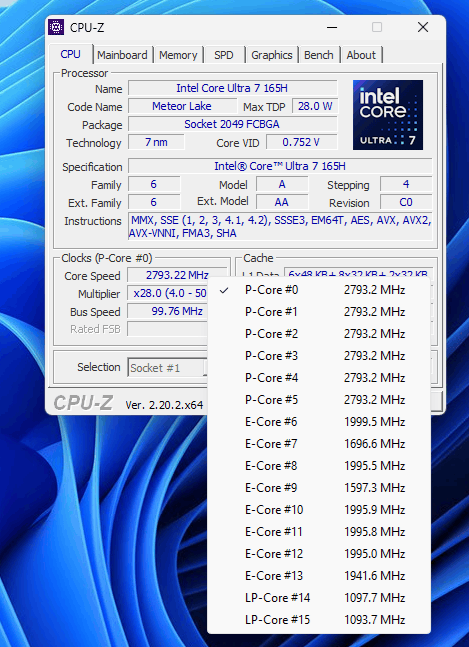
Task: Open the Graphics tab
Action: click(x=272, y=55)
